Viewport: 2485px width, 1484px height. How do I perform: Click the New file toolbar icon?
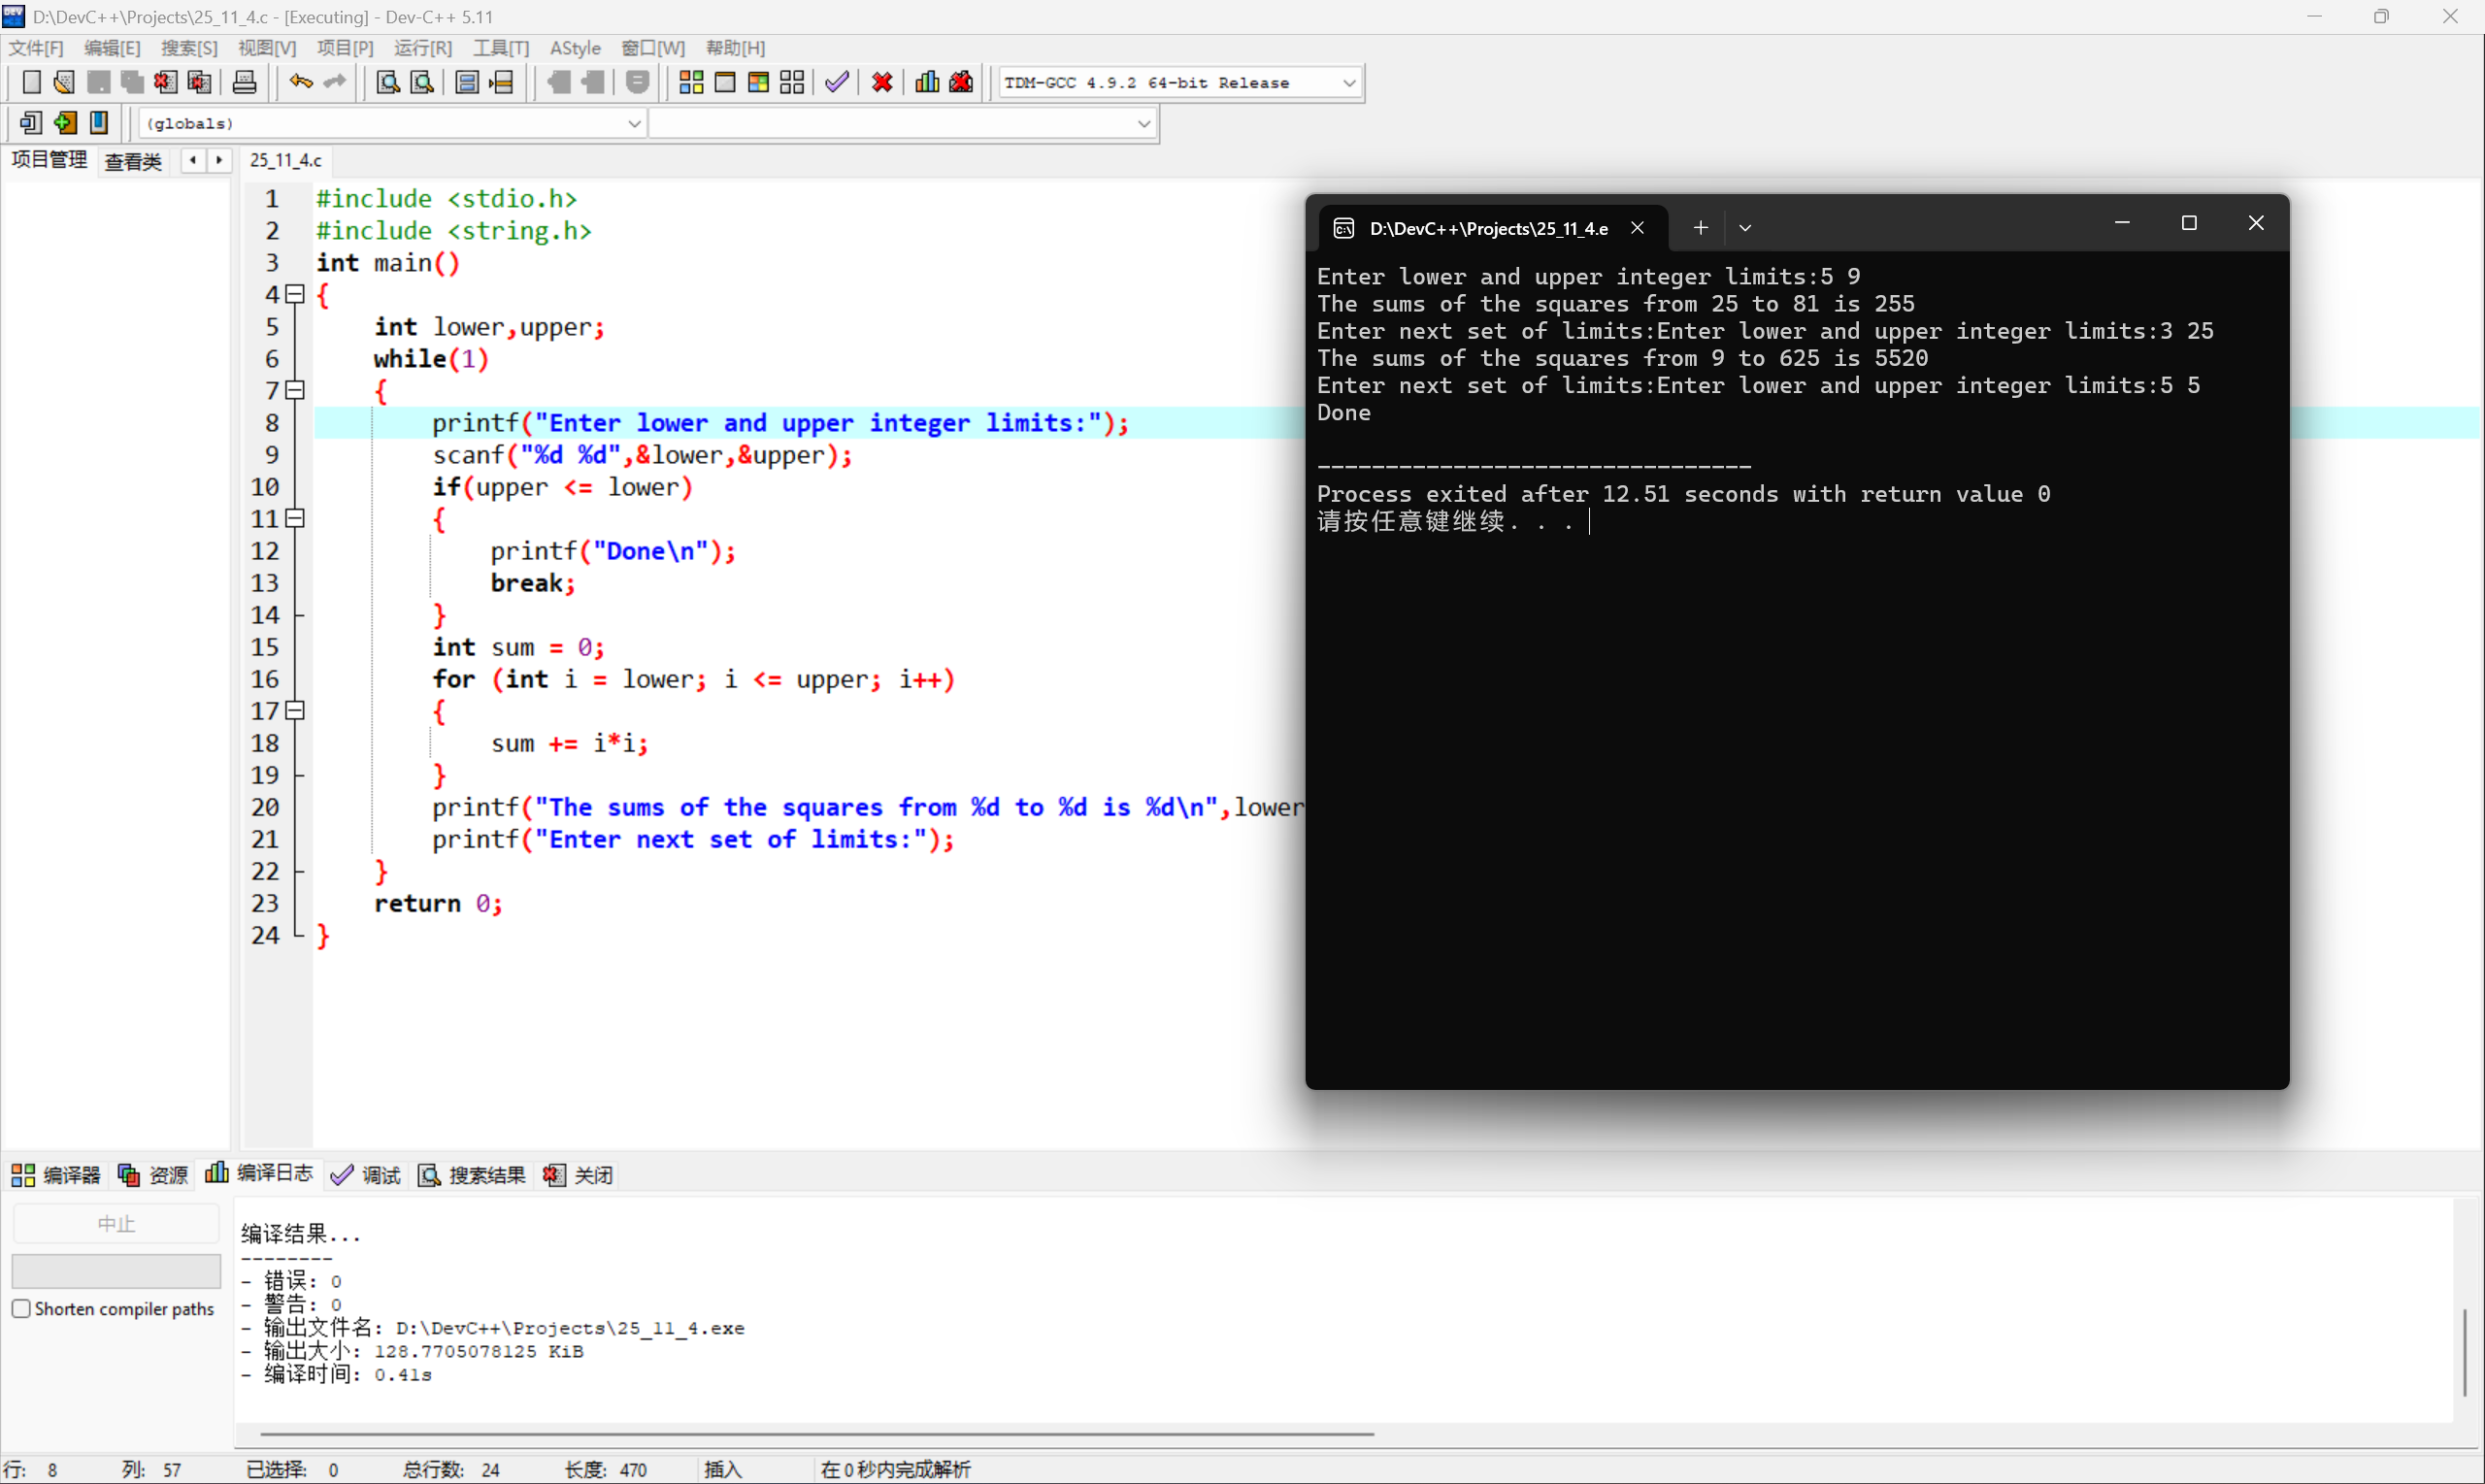31,83
